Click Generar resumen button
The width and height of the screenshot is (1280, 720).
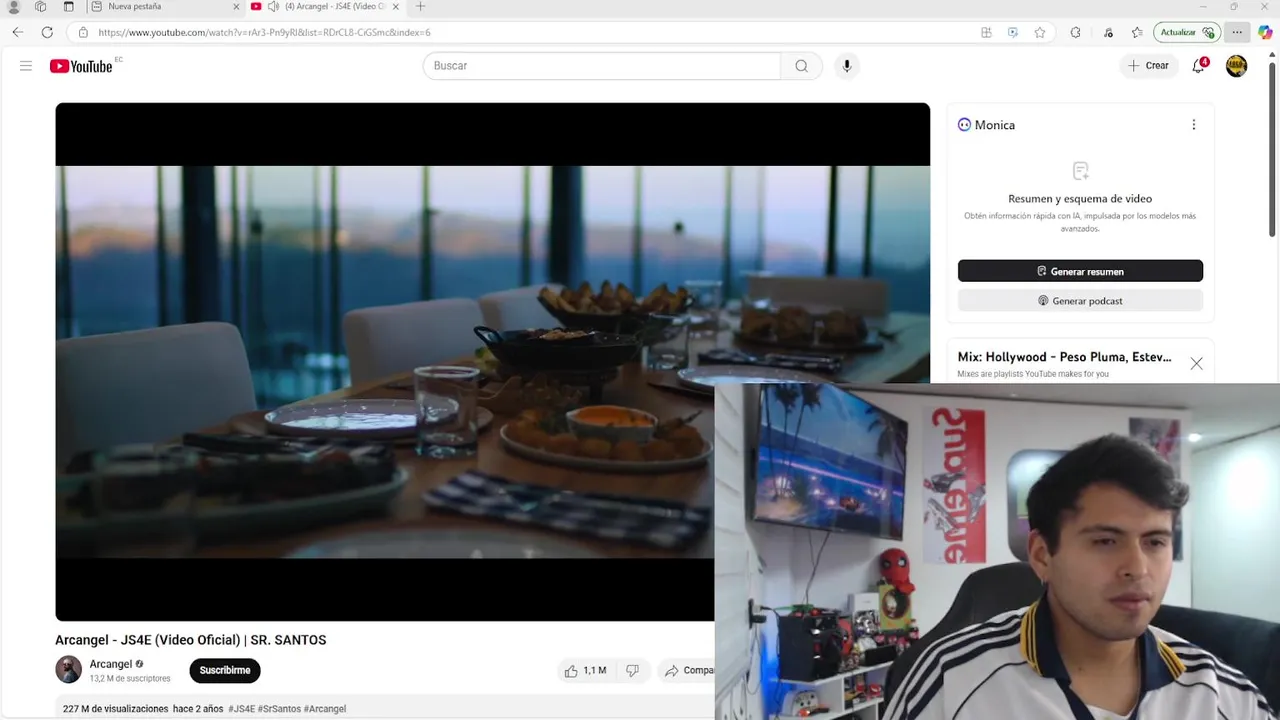click(1080, 271)
